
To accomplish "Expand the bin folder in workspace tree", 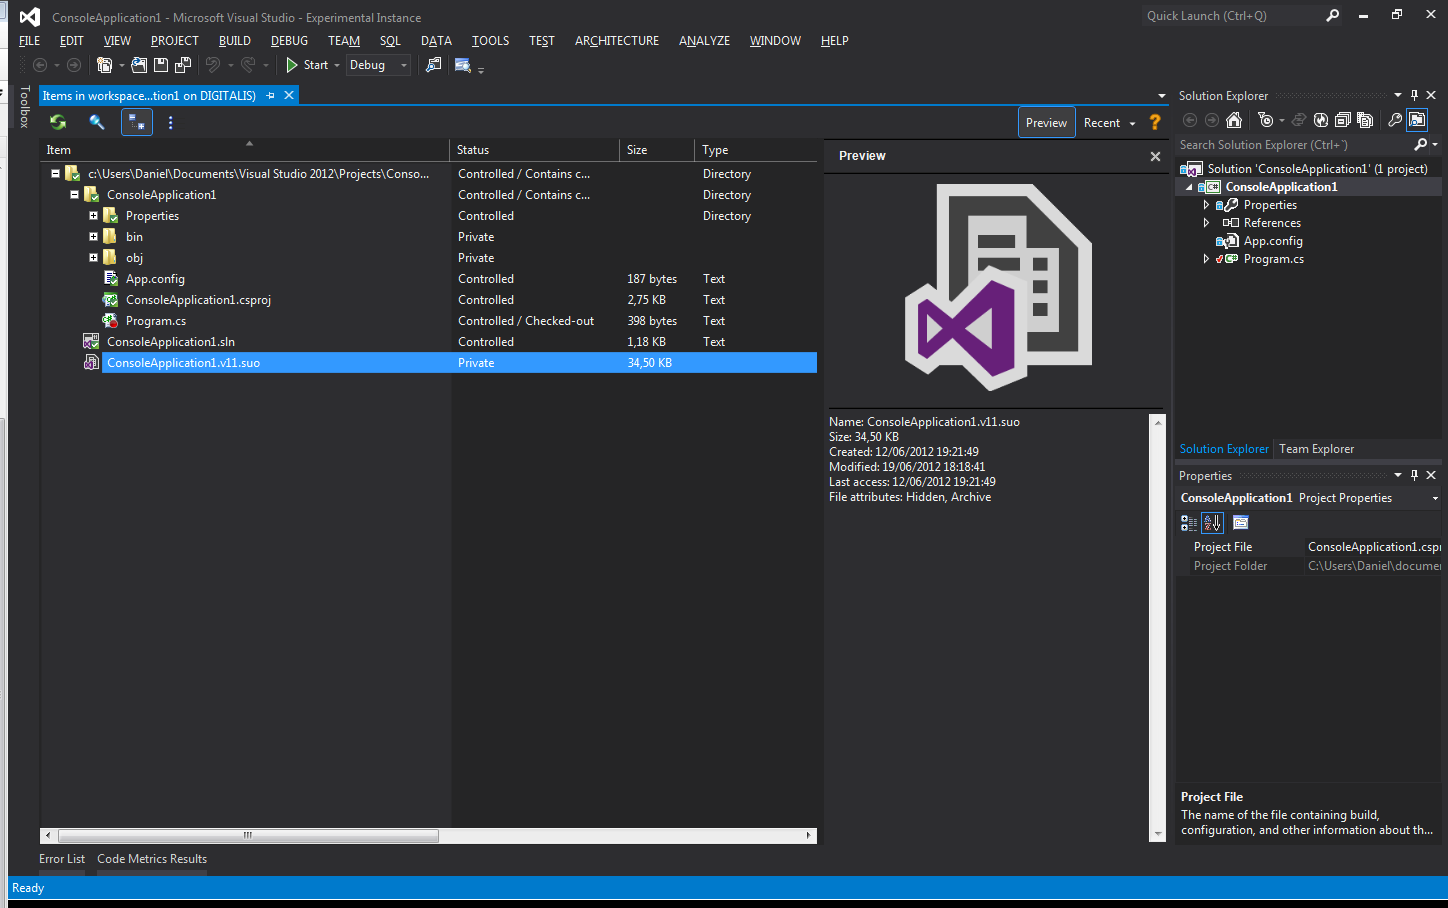I will [x=94, y=237].
